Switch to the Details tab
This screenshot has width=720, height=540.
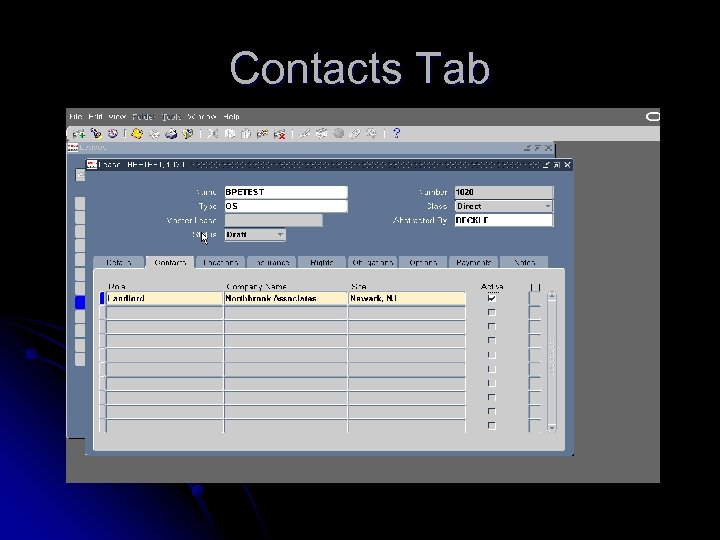pyautogui.click(x=118, y=262)
